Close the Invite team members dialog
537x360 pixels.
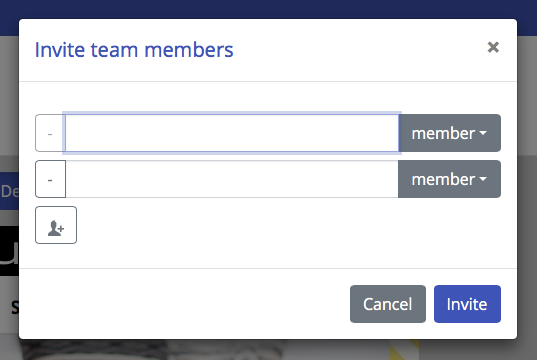pyautogui.click(x=493, y=47)
